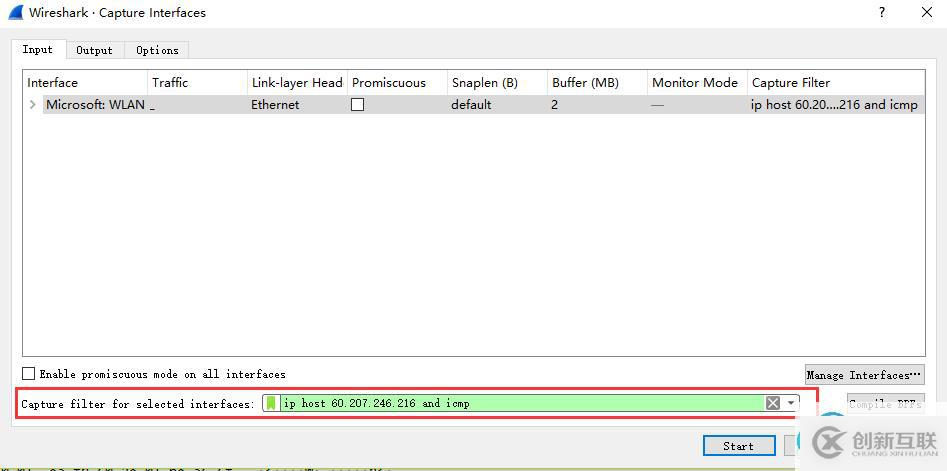The width and height of the screenshot is (947, 471).
Task: Clear the capture filter with the X icon
Action: tap(772, 403)
